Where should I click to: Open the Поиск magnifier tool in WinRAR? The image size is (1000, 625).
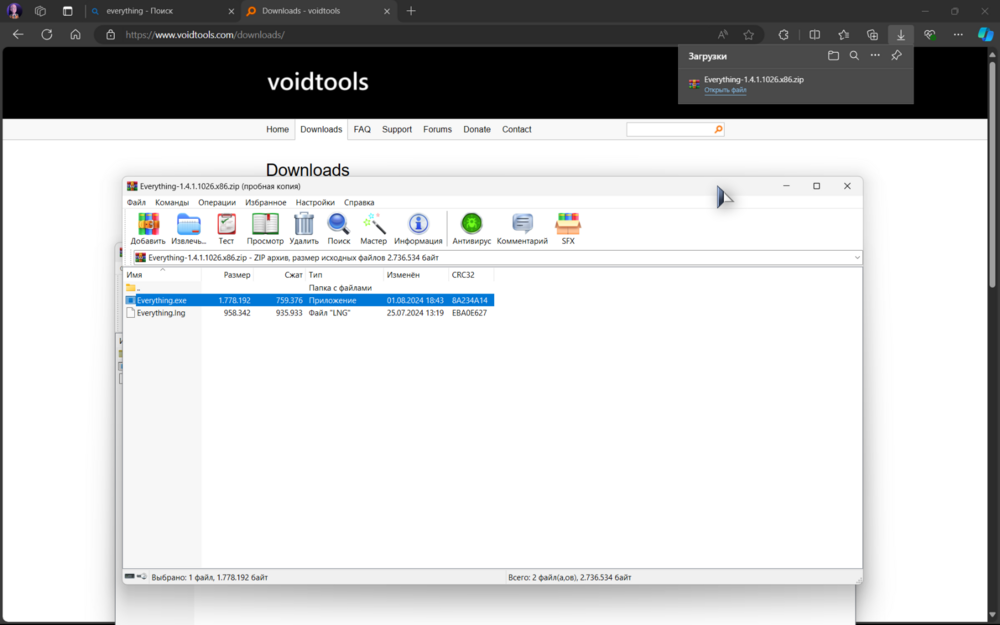tap(339, 229)
